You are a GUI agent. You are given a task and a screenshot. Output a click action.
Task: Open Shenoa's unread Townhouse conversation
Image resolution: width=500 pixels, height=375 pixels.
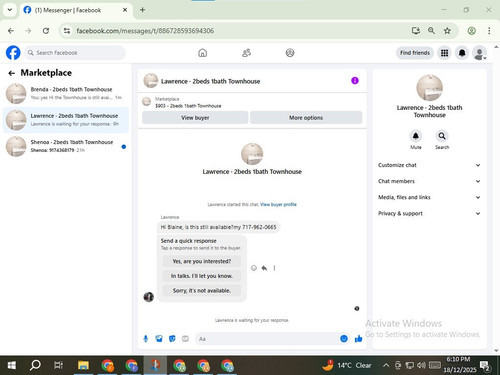click(66, 146)
